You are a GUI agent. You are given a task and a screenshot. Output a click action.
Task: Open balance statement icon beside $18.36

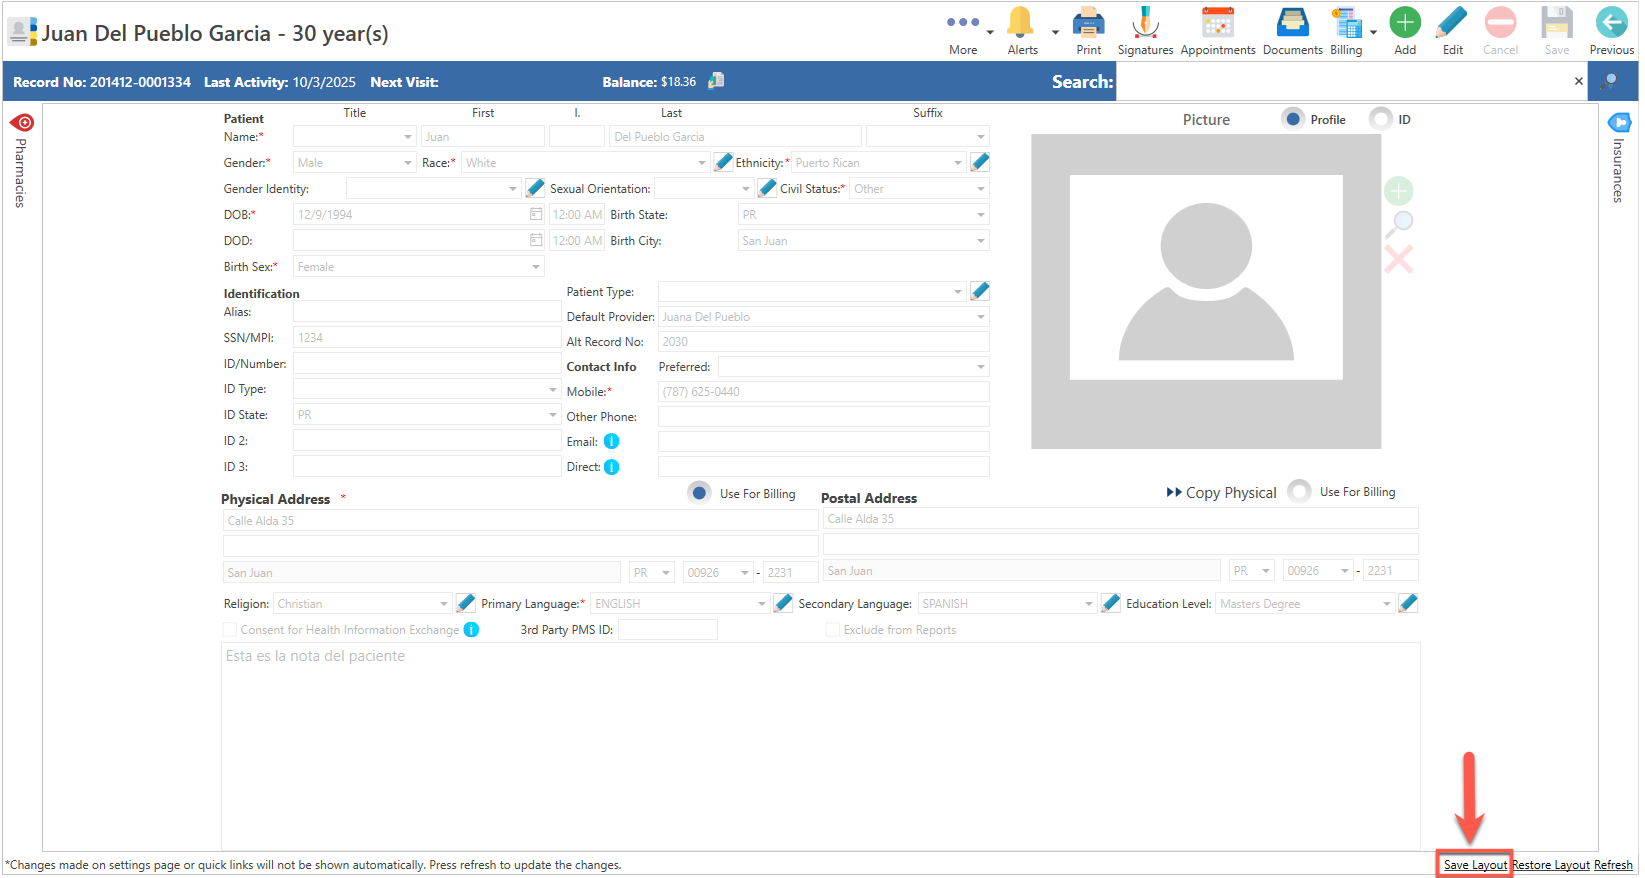point(716,81)
